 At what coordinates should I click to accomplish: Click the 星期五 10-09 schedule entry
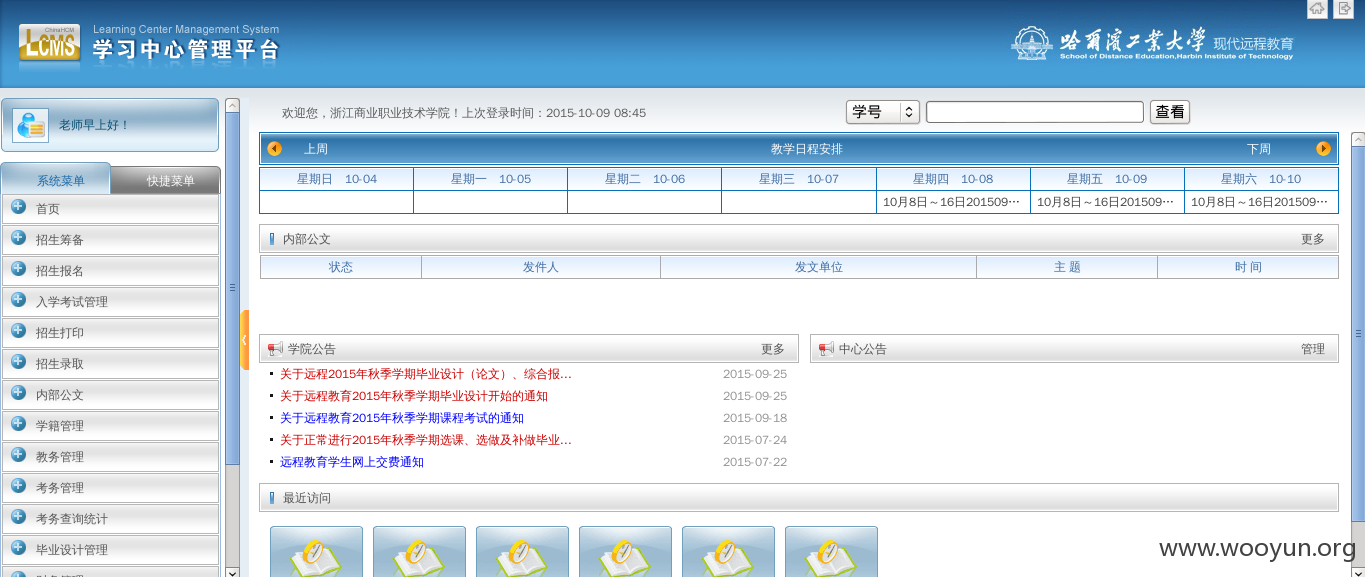point(1106,202)
